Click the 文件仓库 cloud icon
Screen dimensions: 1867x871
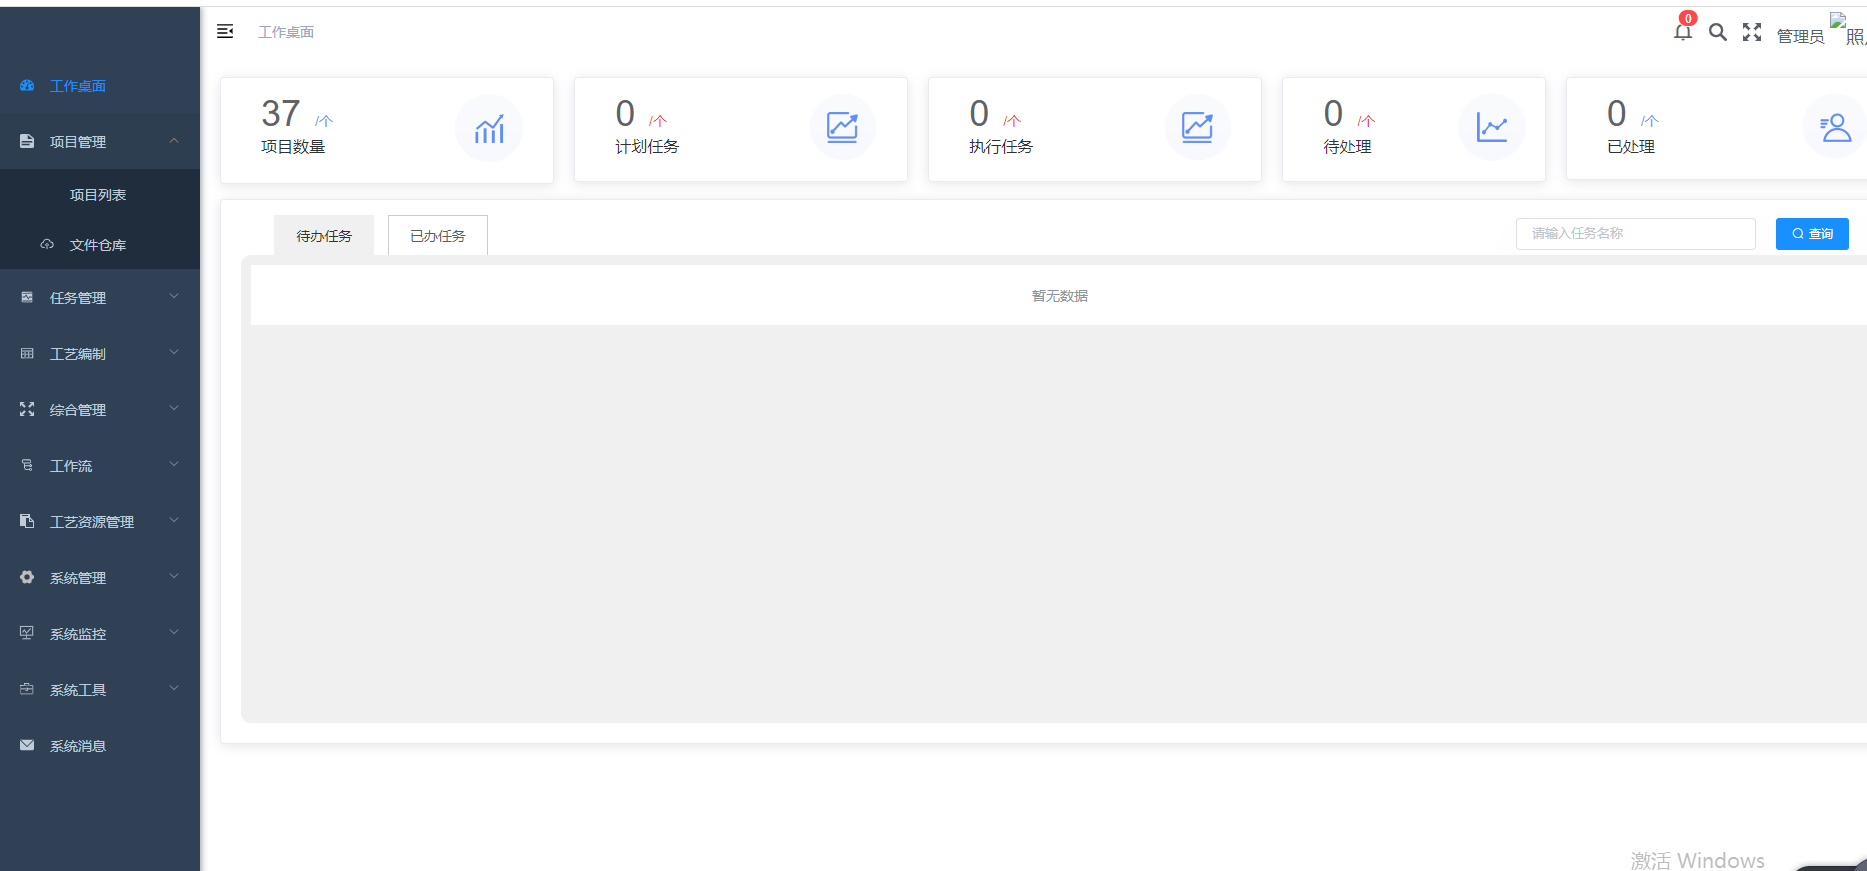pos(47,244)
